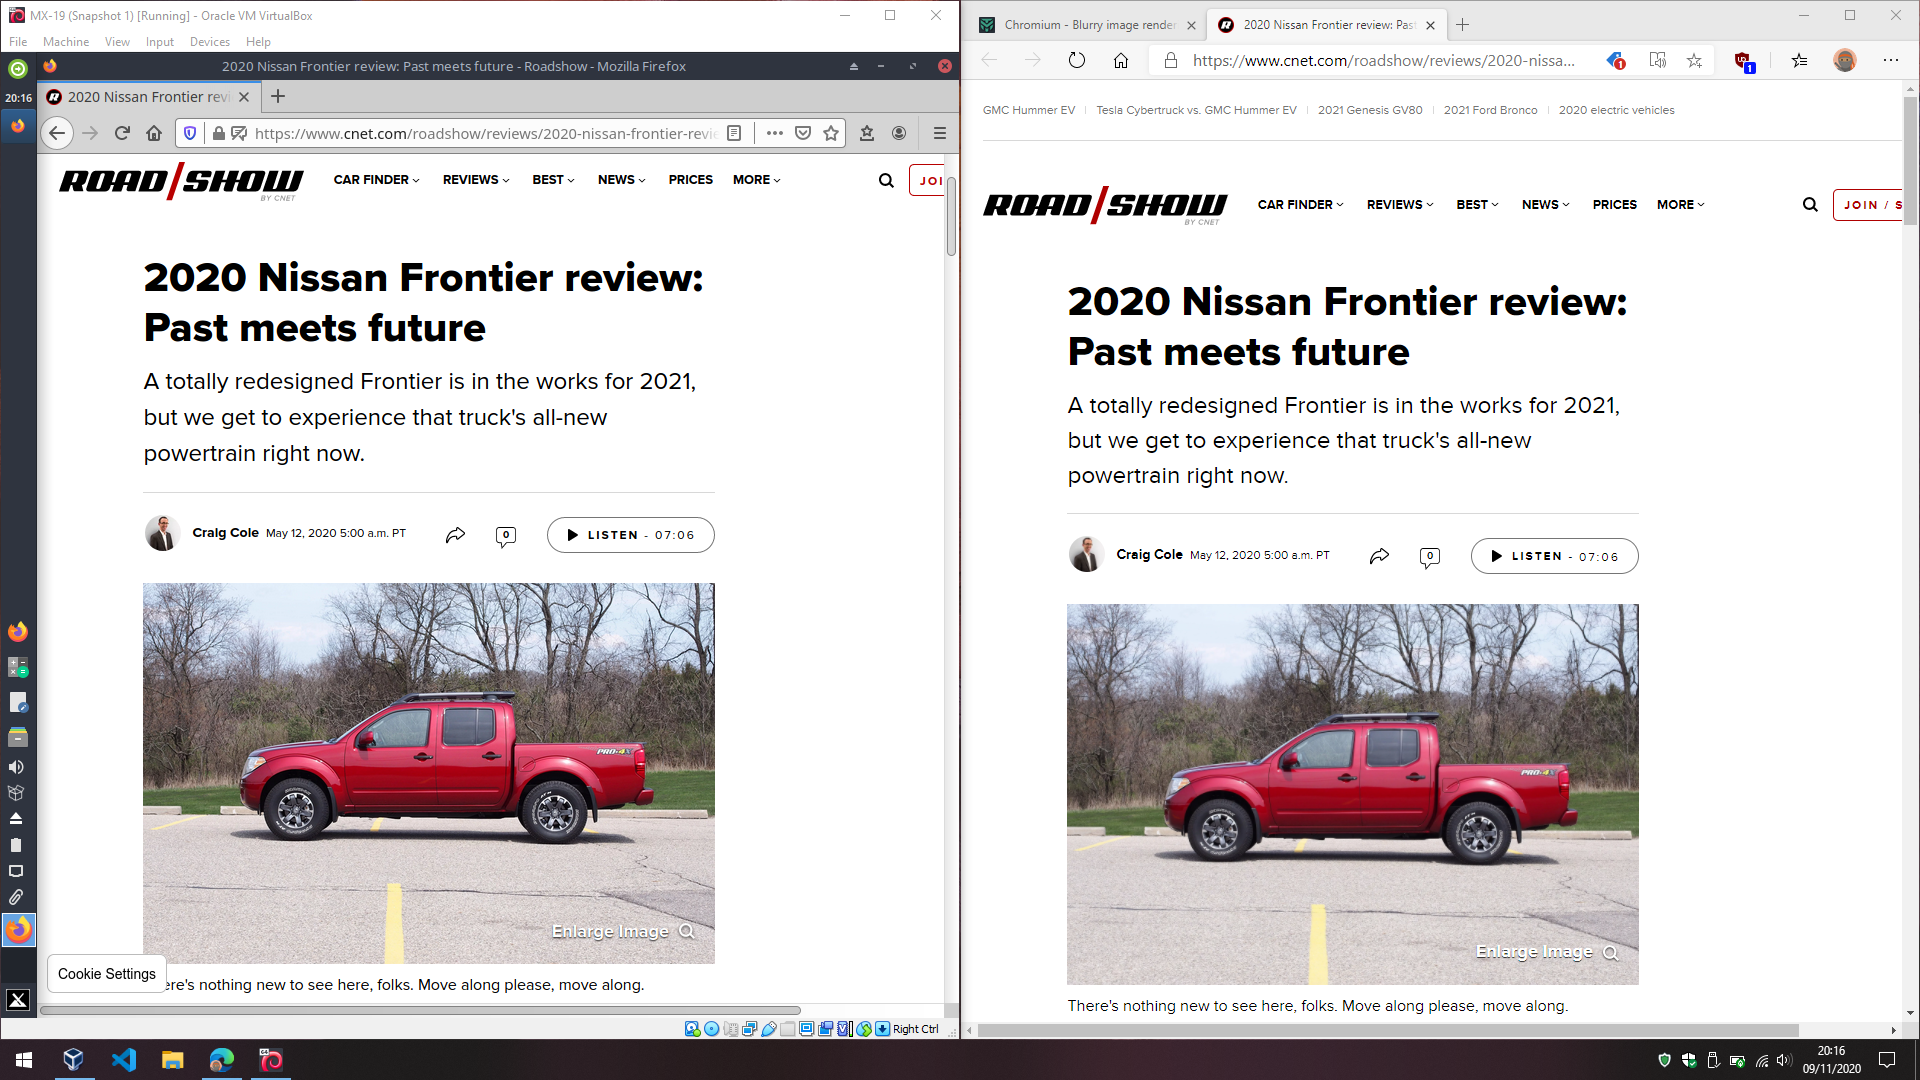This screenshot has width=1920, height=1080.
Task: Open Firefox hamburger menu
Action: [939, 133]
